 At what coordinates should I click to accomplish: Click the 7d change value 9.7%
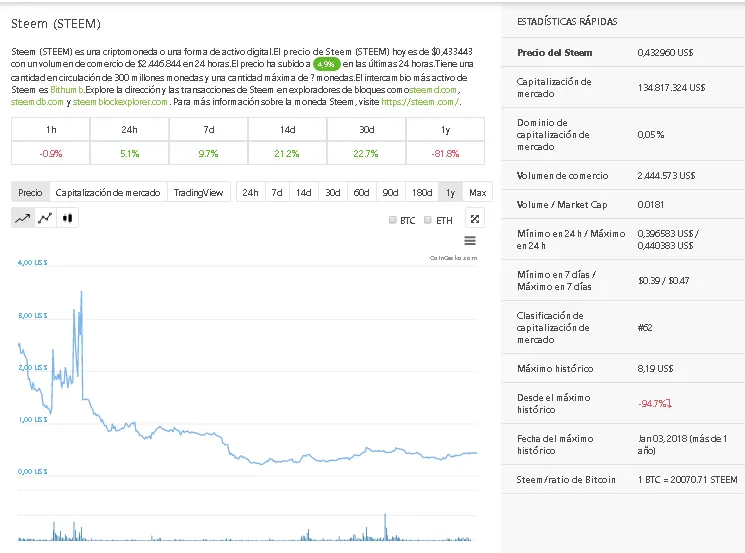[x=208, y=153]
